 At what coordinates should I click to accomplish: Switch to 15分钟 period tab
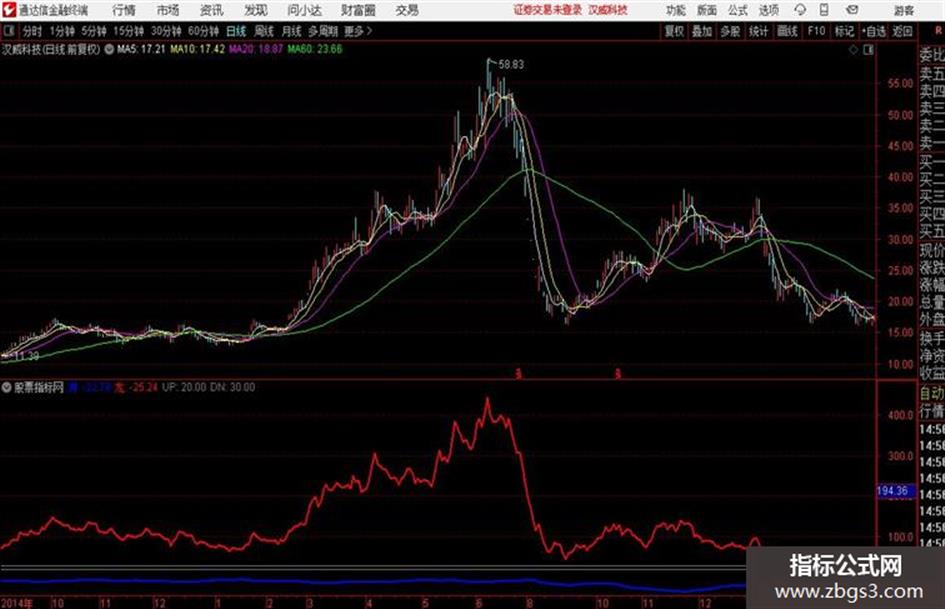click(128, 31)
